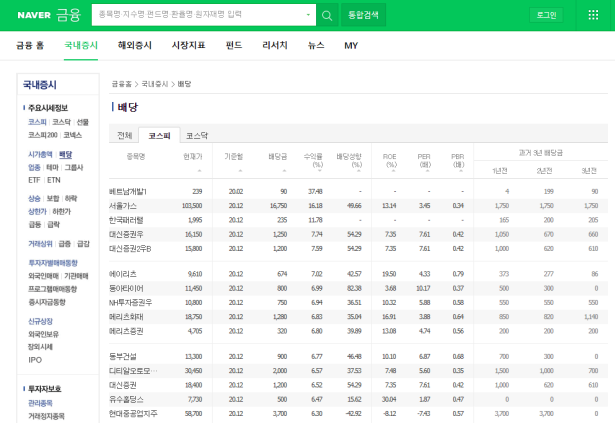
Task: Open the 현대중공업지주 stock row
Action: (x=133, y=414)
